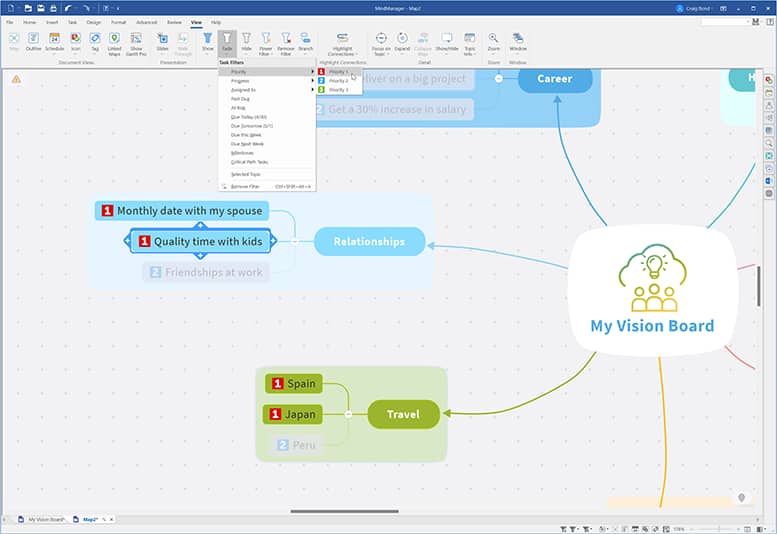777x534 pixels.
Task: Click priority marker on Quality time with kids
Action: click(144, 241)
